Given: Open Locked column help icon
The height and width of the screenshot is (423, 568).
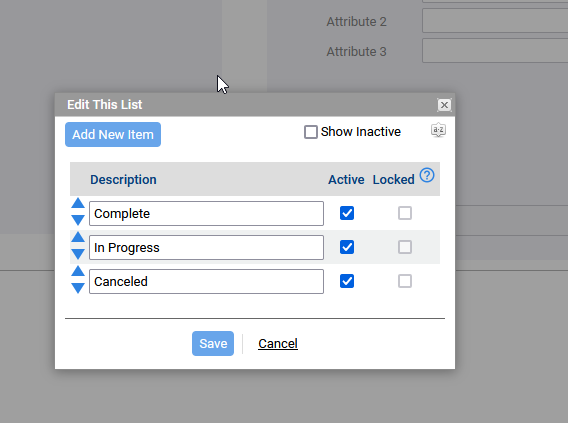Looking at the screenshot, I should (427, 175).
